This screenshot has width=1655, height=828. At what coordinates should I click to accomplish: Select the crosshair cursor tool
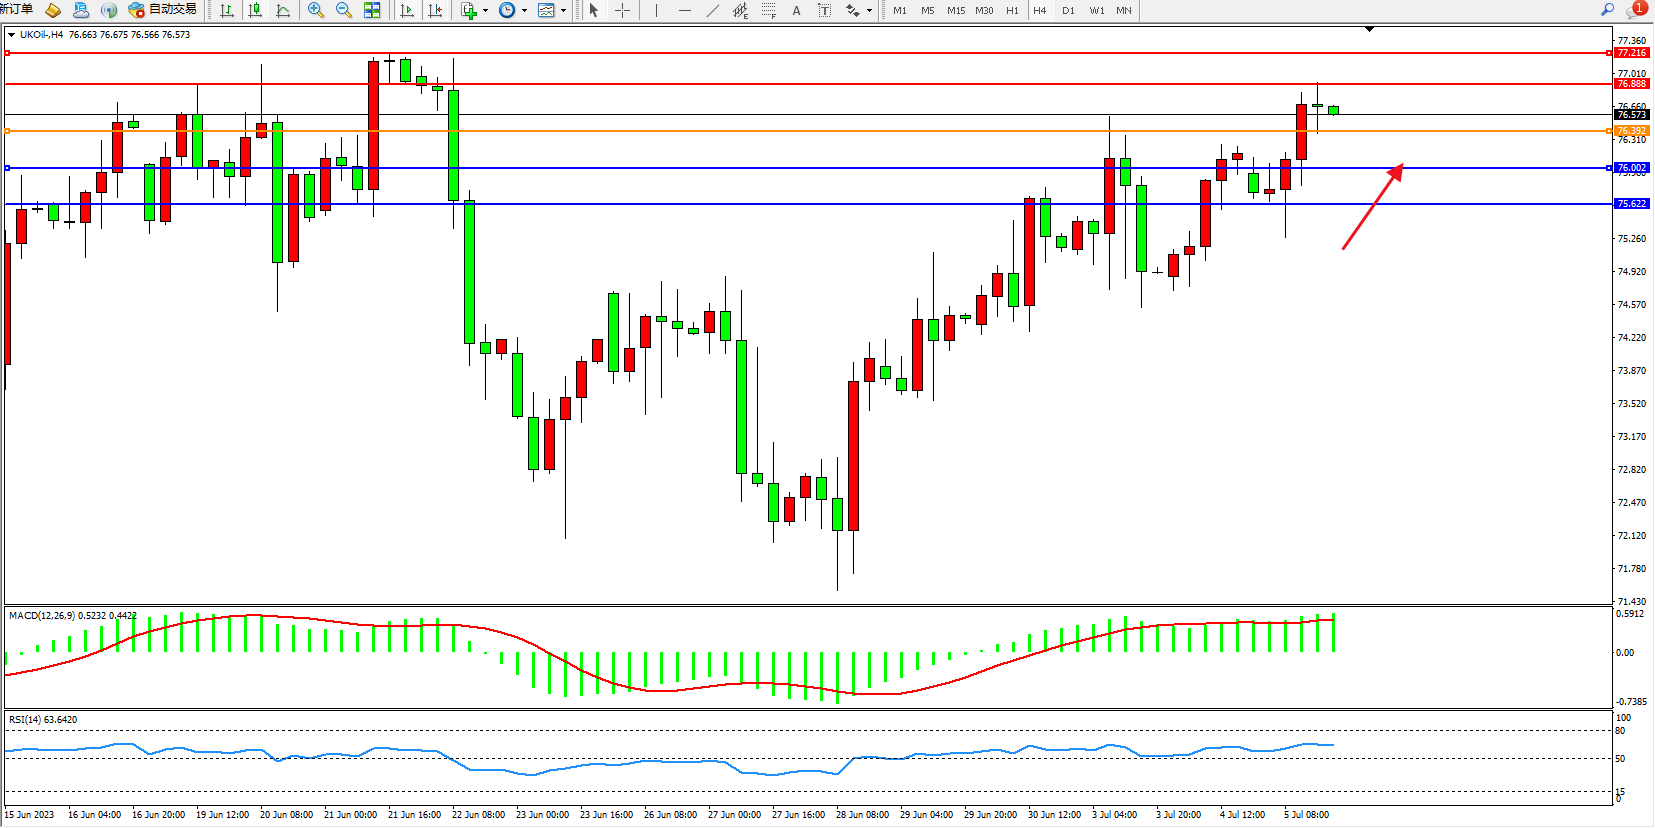pos(622,10)
